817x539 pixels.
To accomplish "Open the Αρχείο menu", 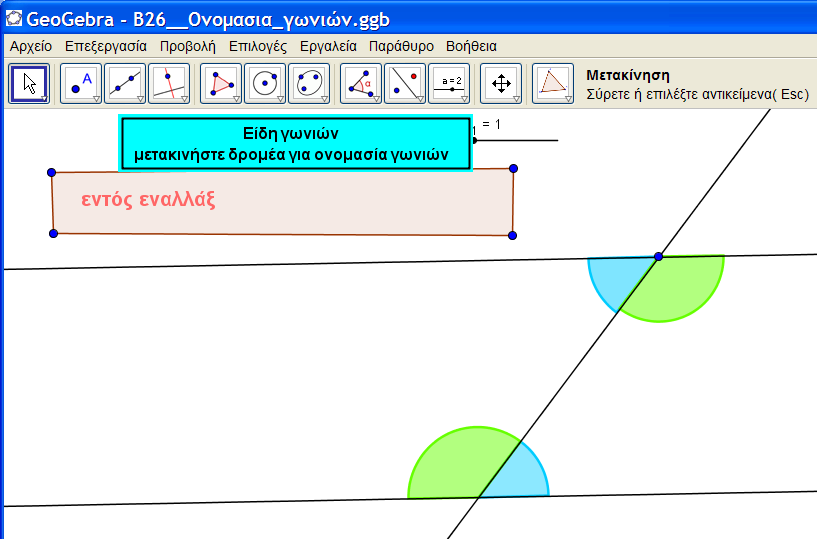I will tap(31, 46).
